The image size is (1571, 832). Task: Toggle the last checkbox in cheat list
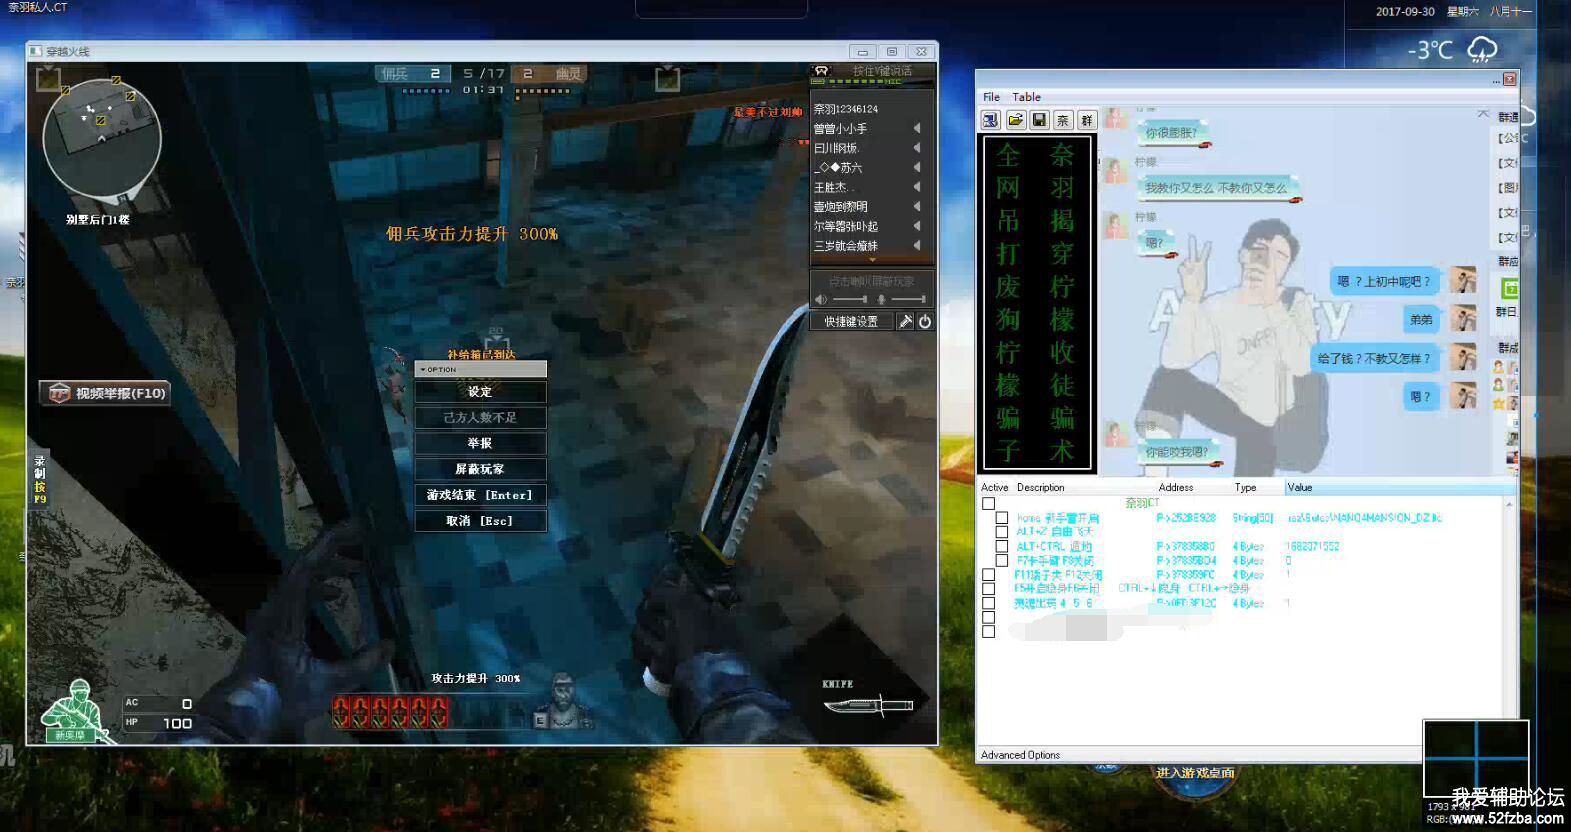click(x=989, y=632)
